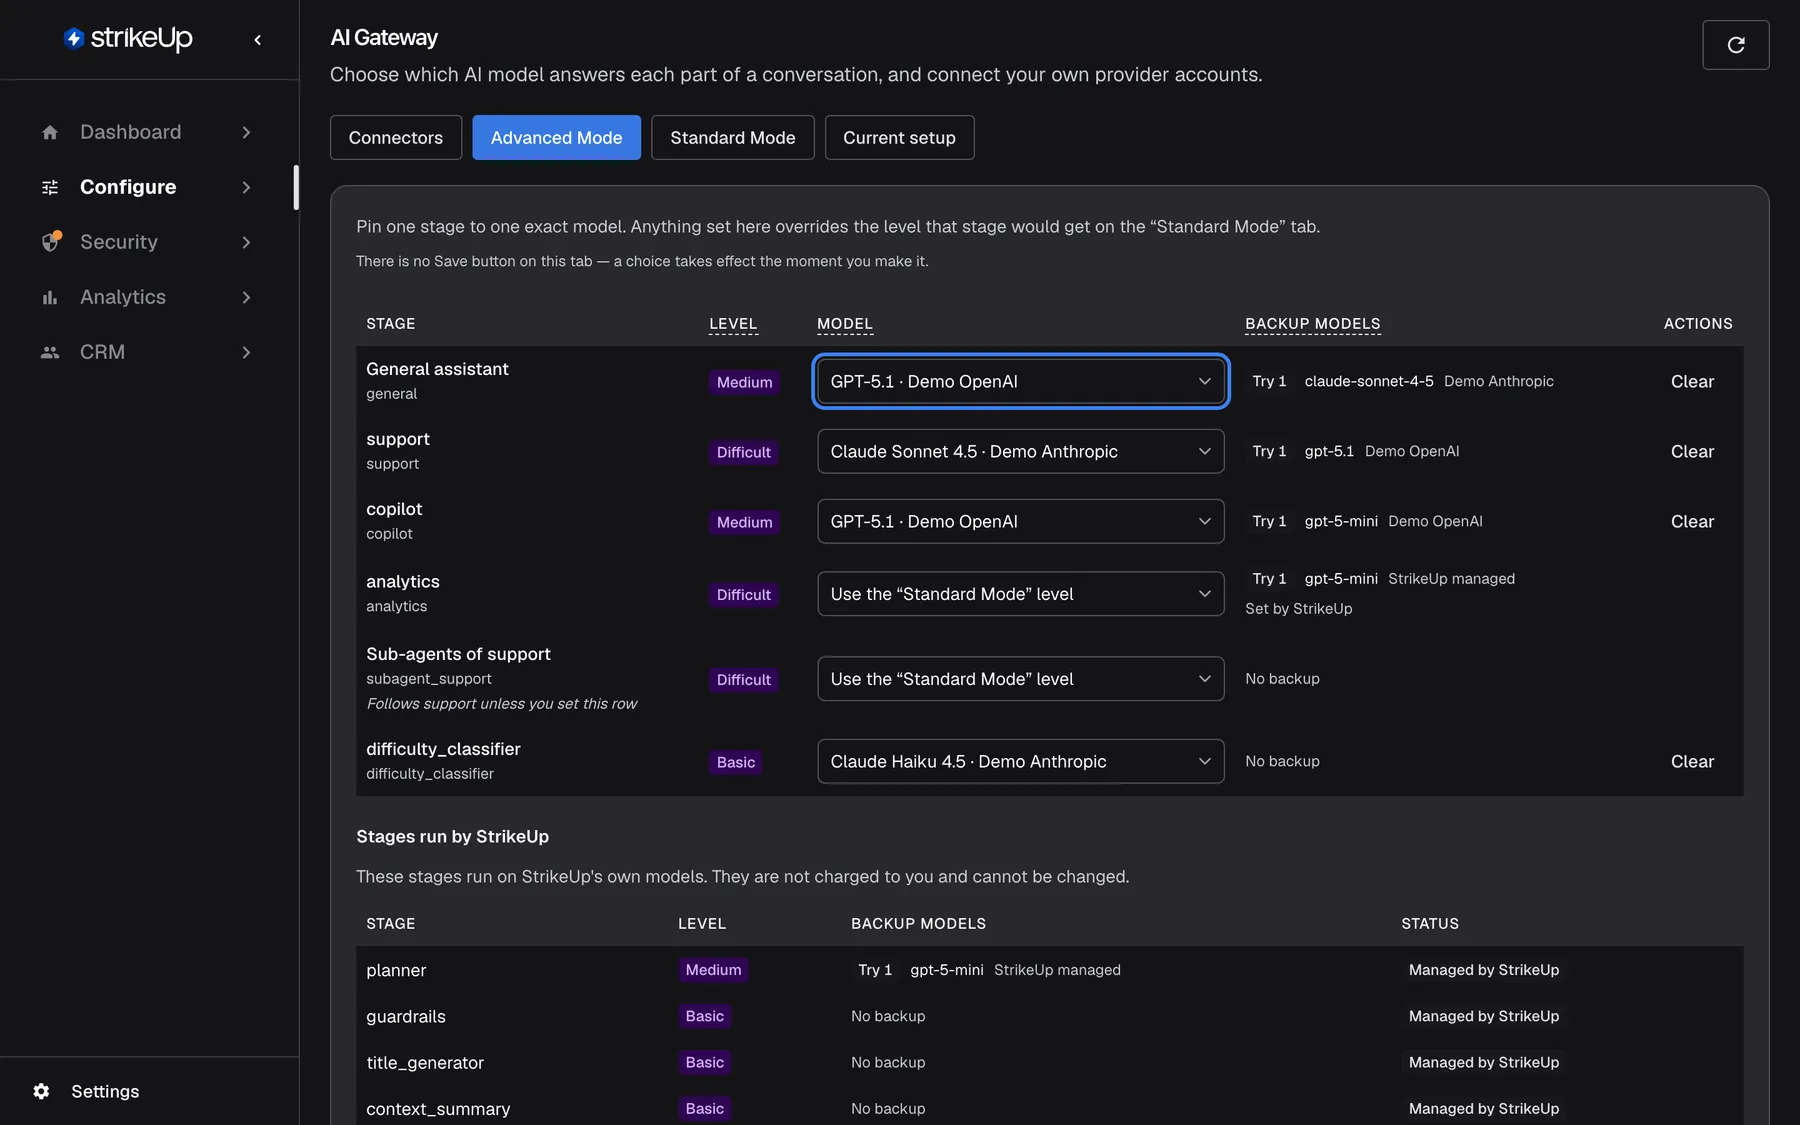Click the MODEL column header
The width and height of the screenshot is (1800, 1125).
click(845, 324)
